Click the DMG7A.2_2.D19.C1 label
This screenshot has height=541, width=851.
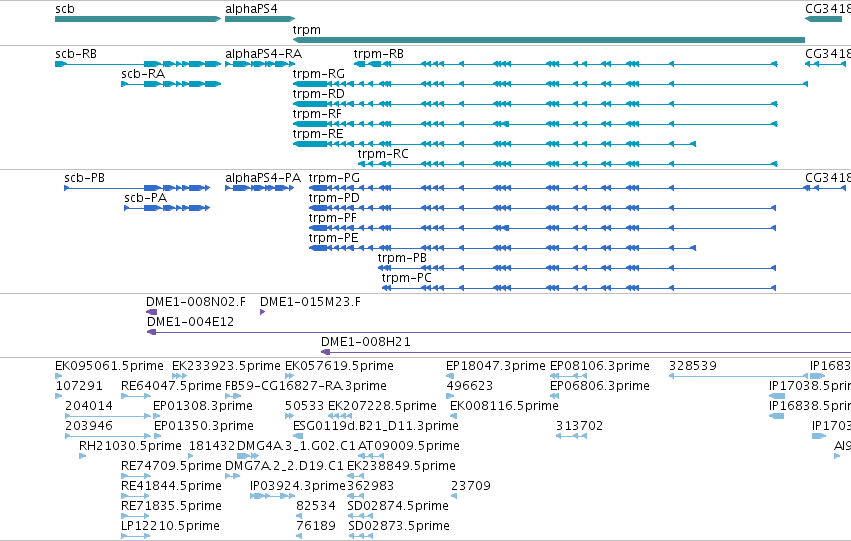coord(284,466)
